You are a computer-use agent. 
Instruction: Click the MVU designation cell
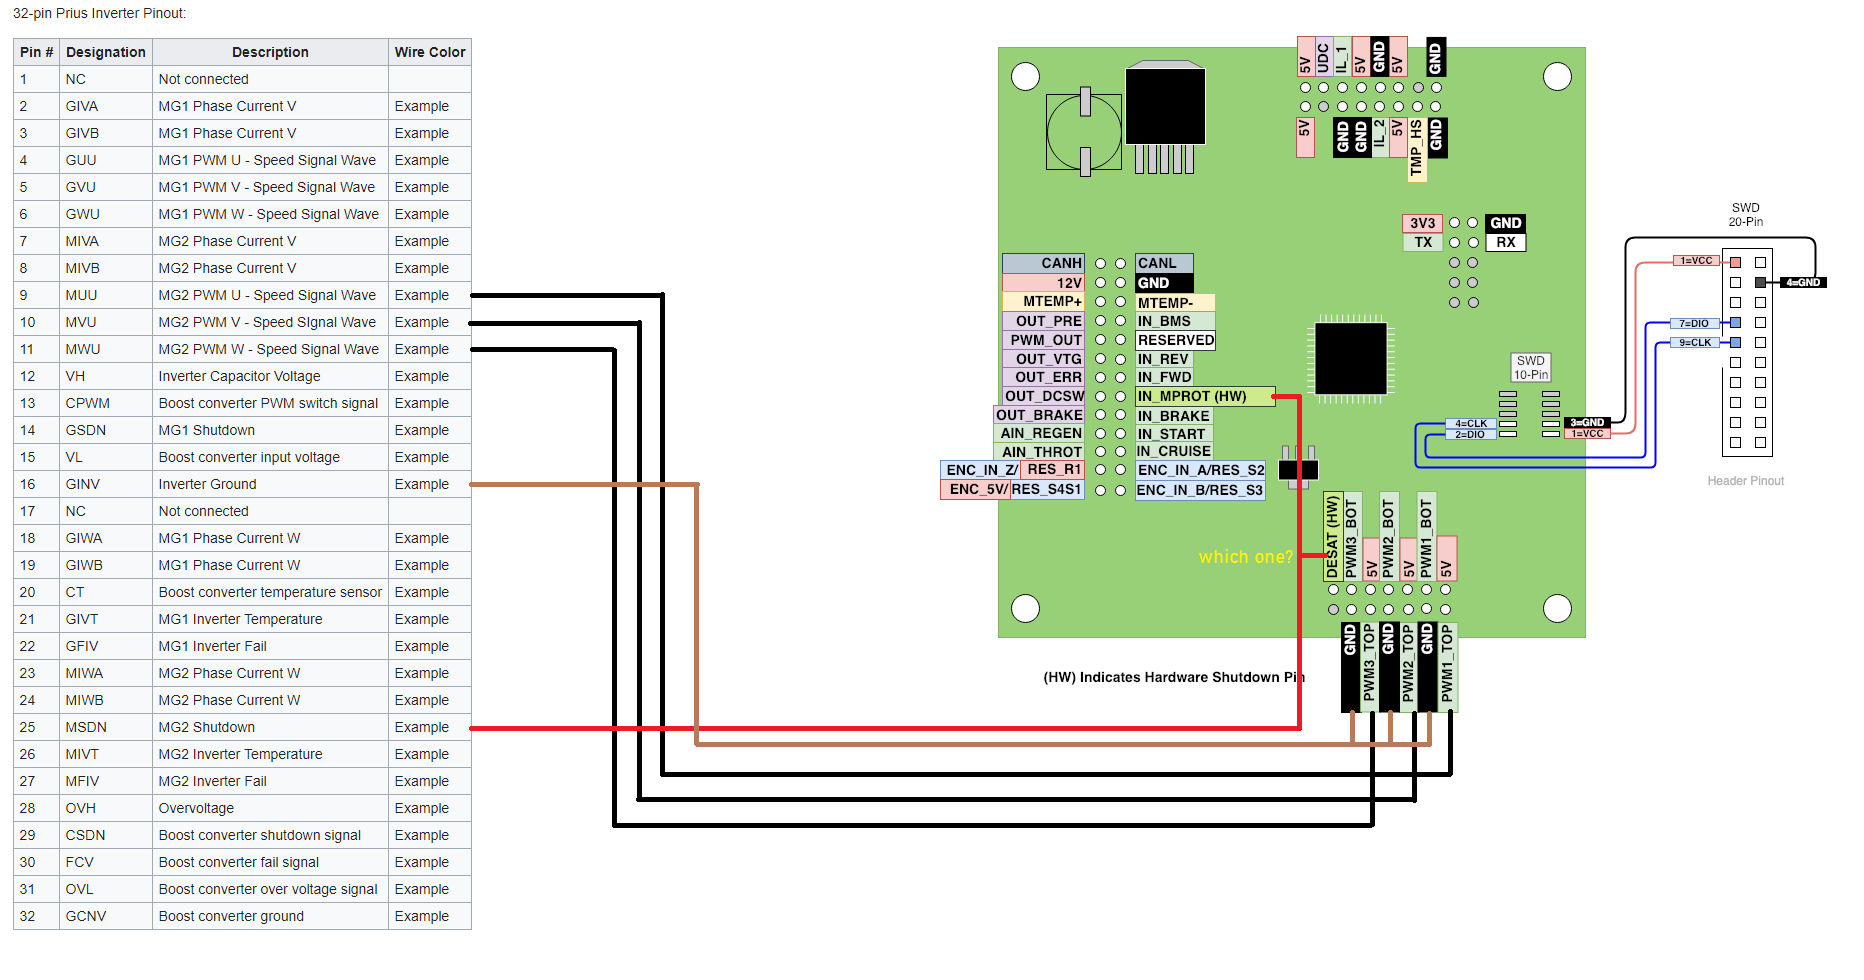point(106,322)
